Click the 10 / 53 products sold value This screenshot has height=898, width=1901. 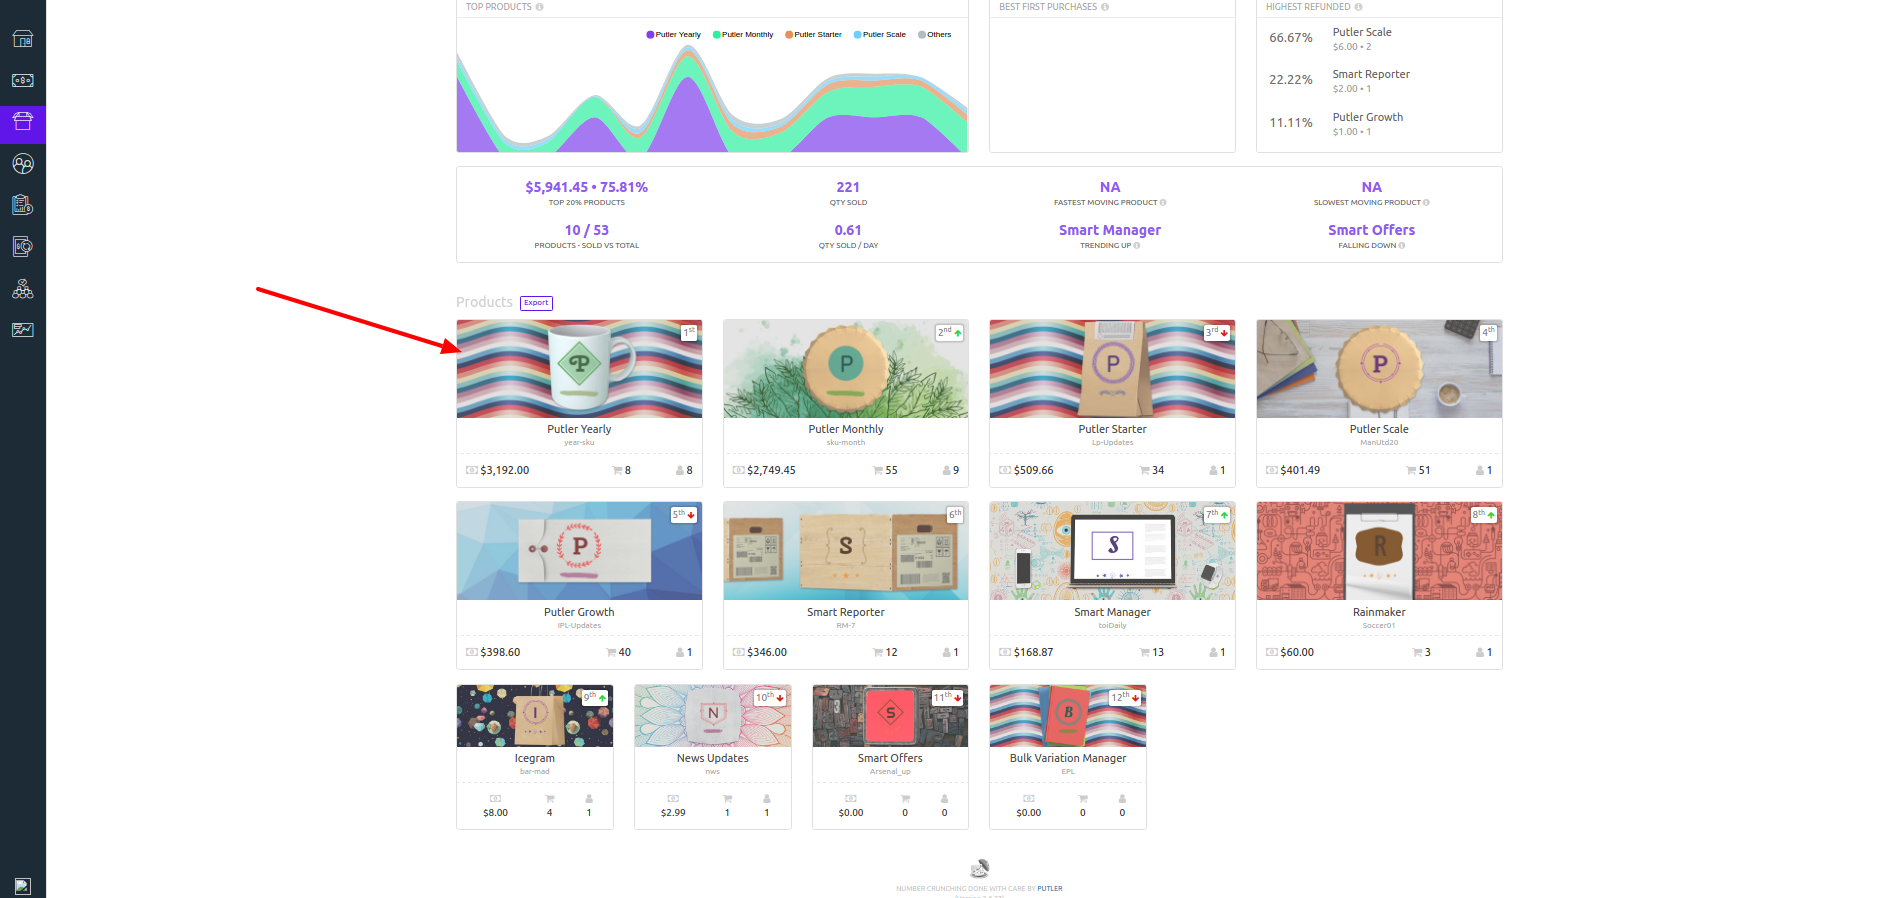point(587,230)
